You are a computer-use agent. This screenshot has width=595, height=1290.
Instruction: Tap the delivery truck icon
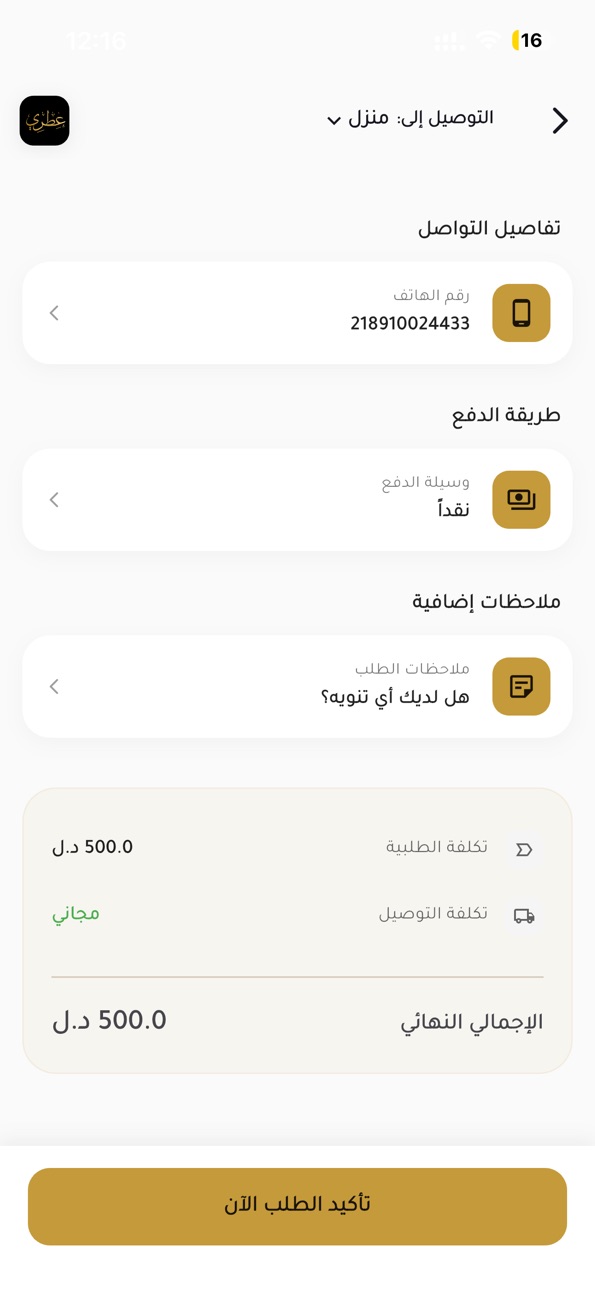[524, 915]
